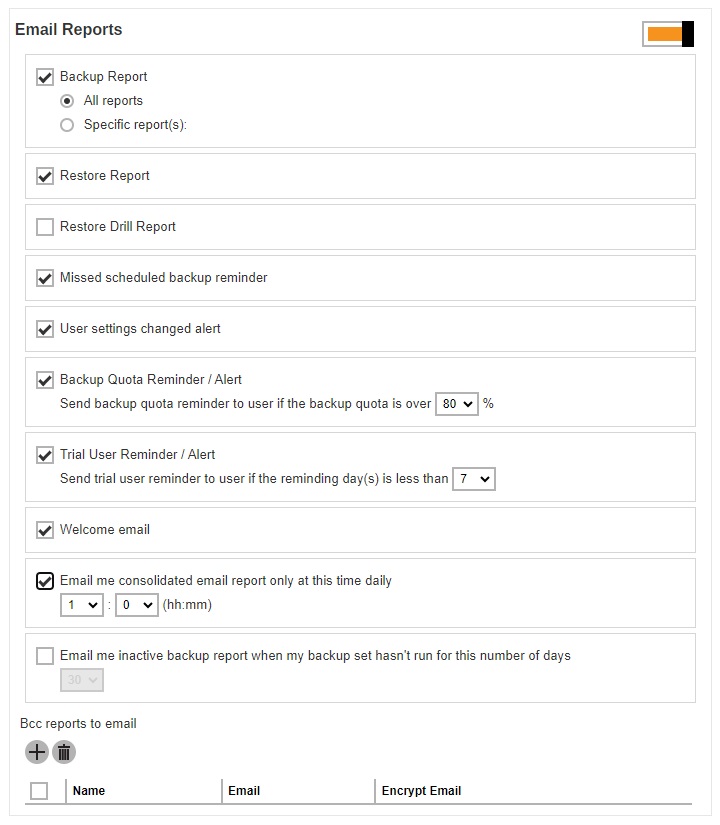
Task: Open the trial reminding days dropdown
Action: [x=473, y=479]
